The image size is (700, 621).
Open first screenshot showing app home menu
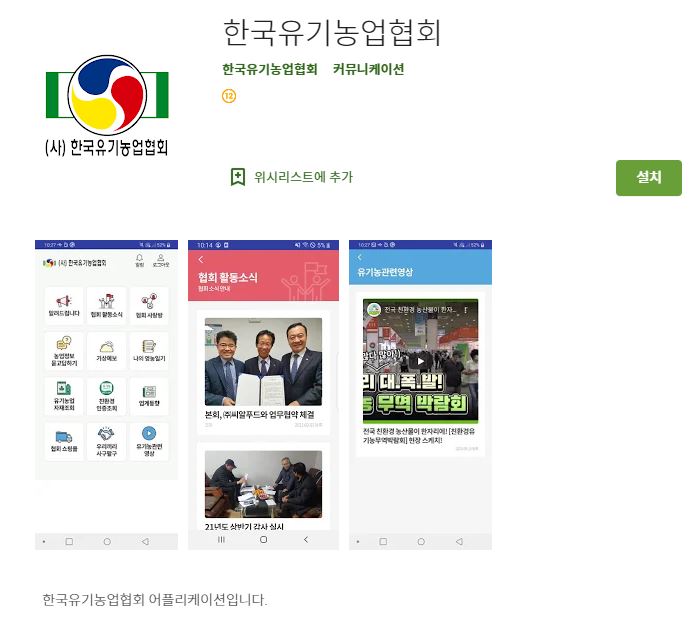click(x=106, y=395)
